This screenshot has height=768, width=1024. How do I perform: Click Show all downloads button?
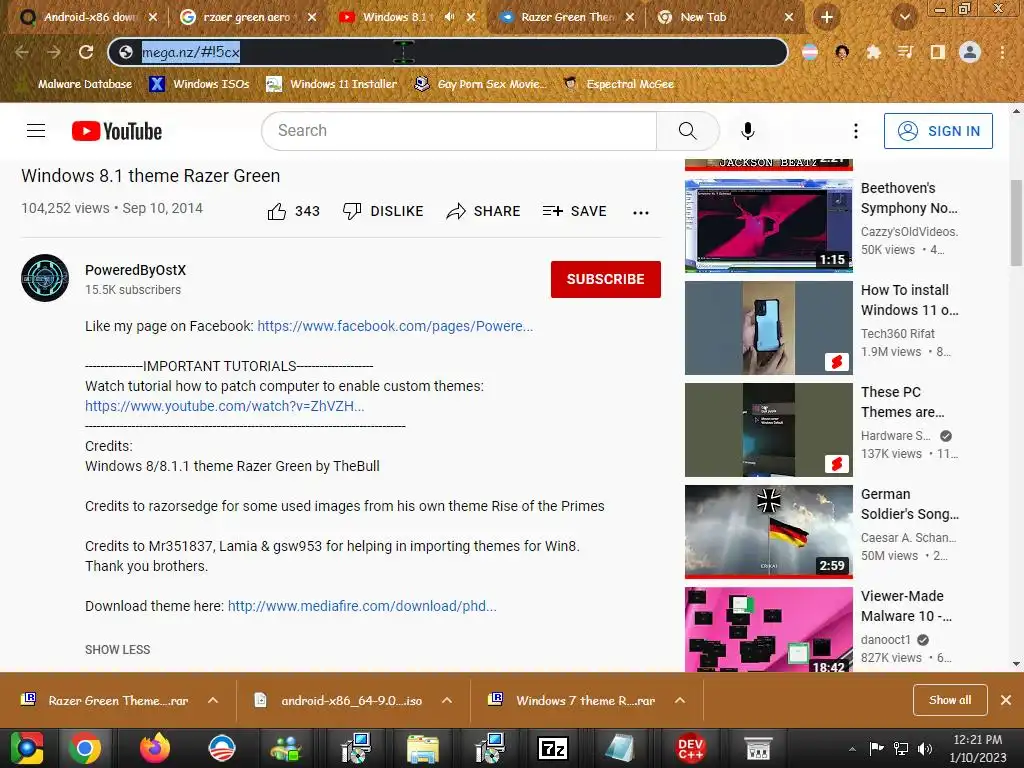tap(950, 700)
